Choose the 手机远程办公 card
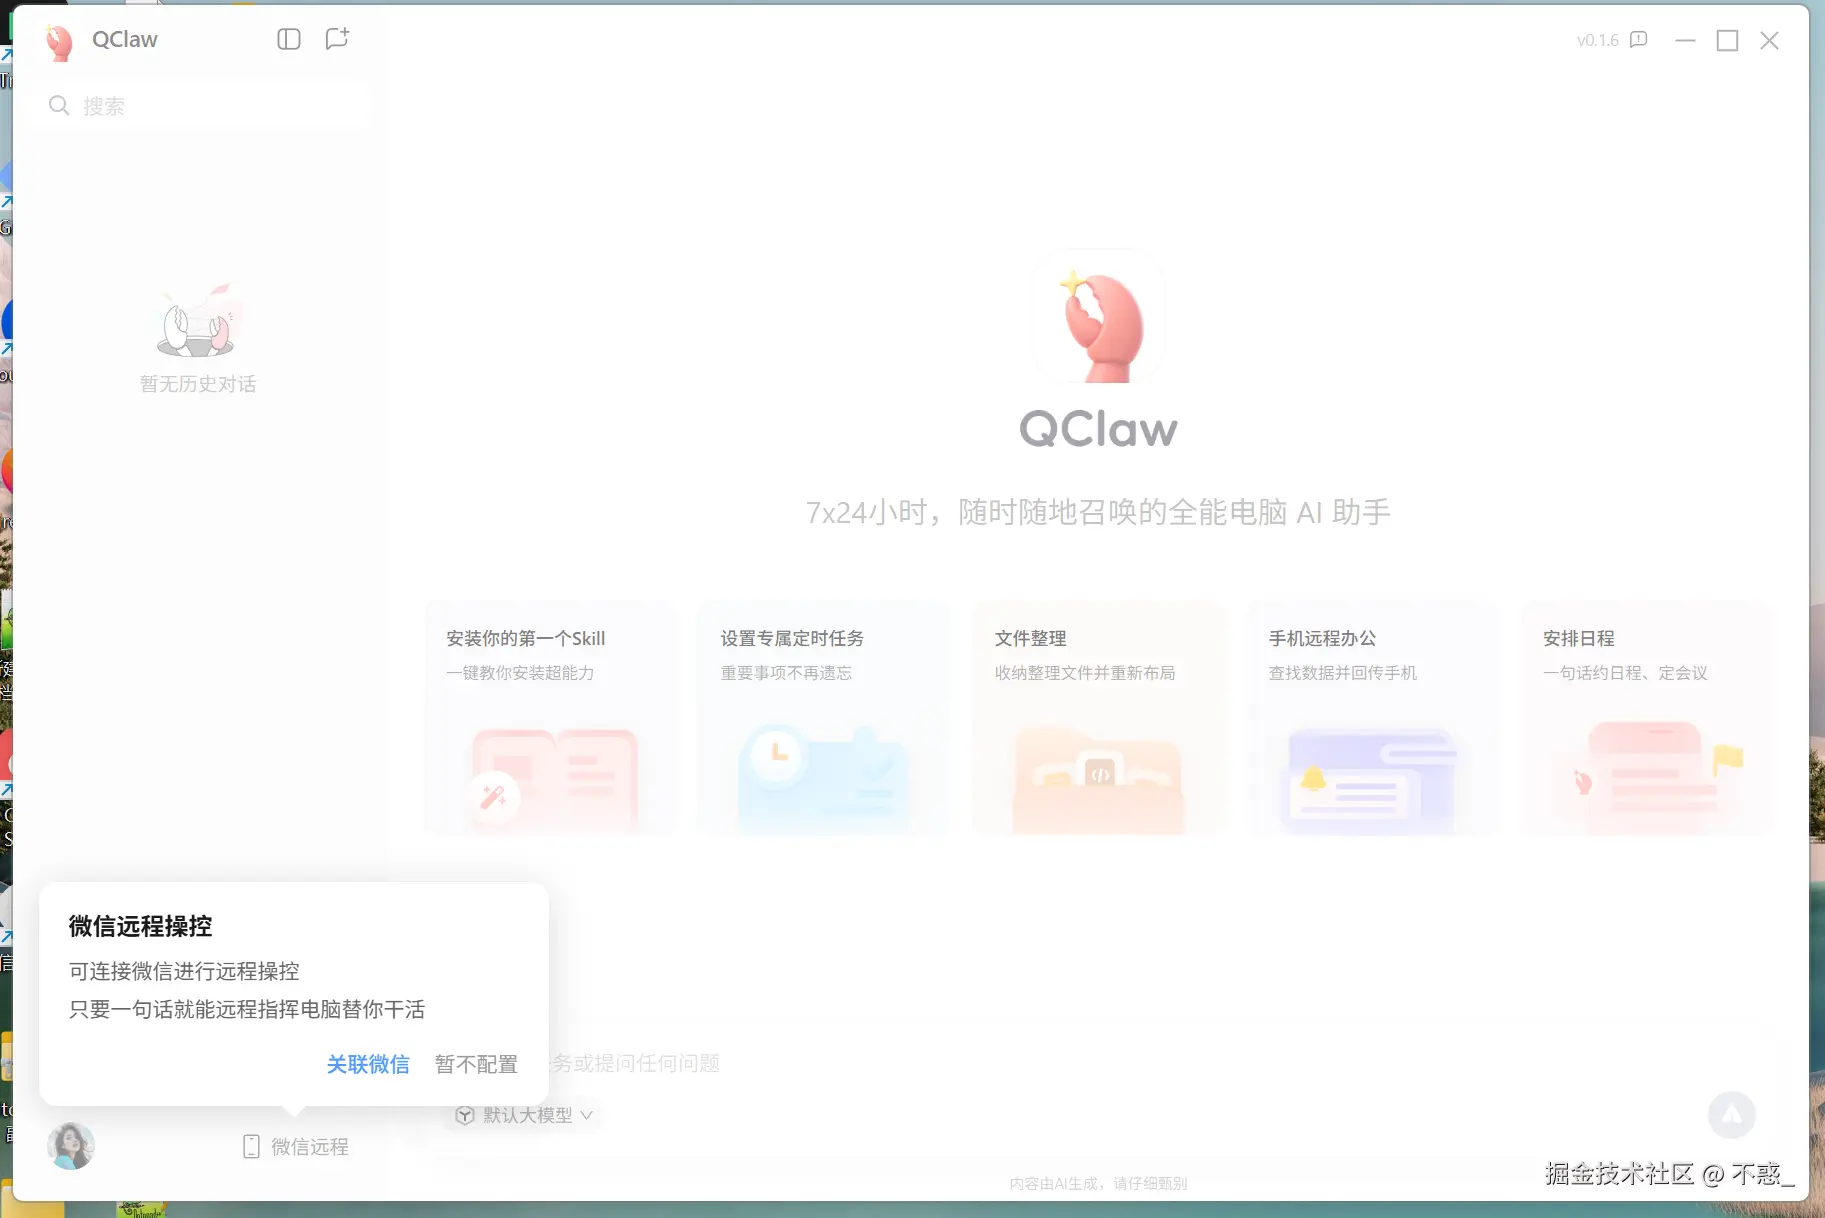The height and width of the screenshot is (1218, 1825). click(x=1372, y=717)
